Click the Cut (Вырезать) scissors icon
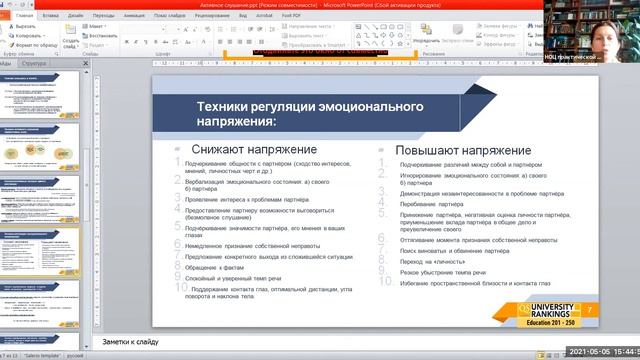 pyautogui.click(x=11, y=26)
